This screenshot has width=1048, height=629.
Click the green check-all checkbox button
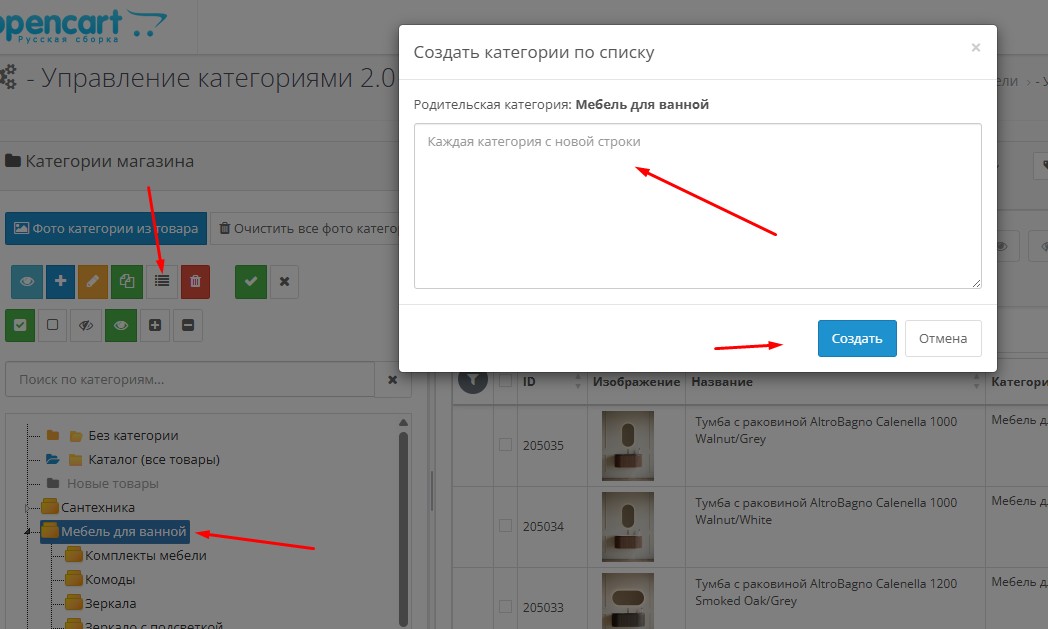pos(20,325)
